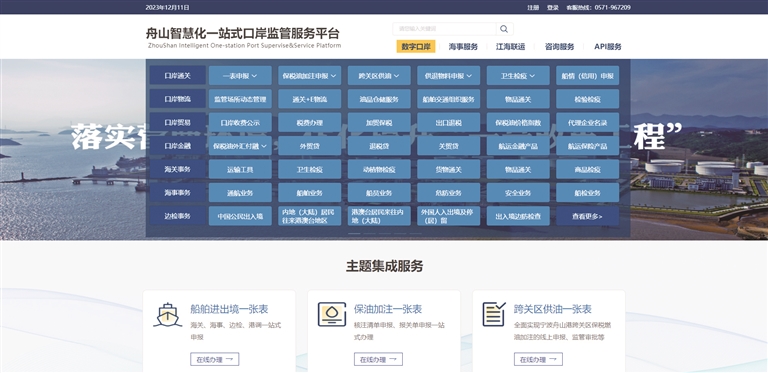The image size is (768, 373).
Task: Open 商品检验 service
Action: click(587, 169)
